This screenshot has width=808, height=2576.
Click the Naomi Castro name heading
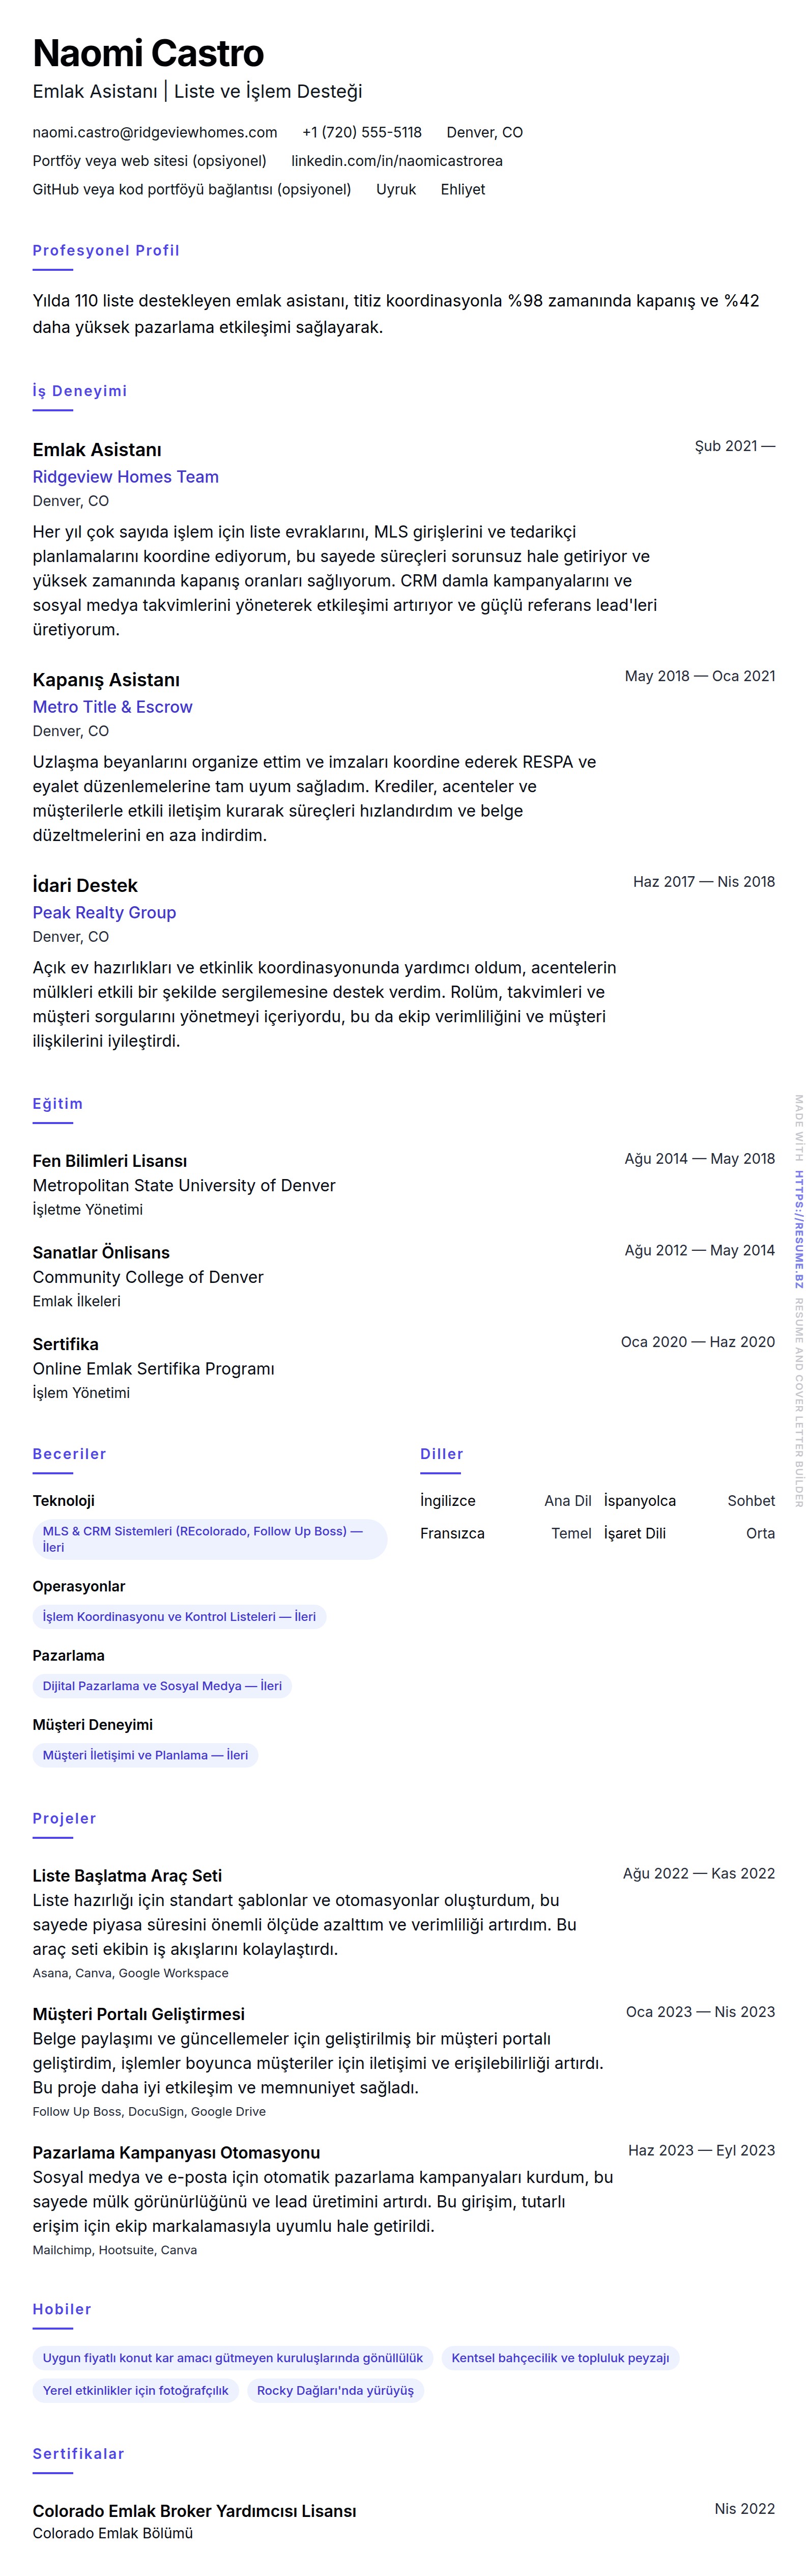[148, 53]
